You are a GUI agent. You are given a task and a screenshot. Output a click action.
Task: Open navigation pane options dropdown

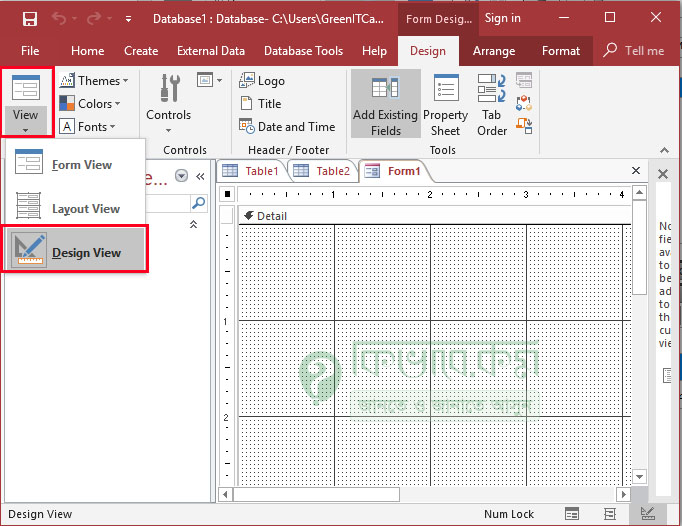click(x=181, y=176)
